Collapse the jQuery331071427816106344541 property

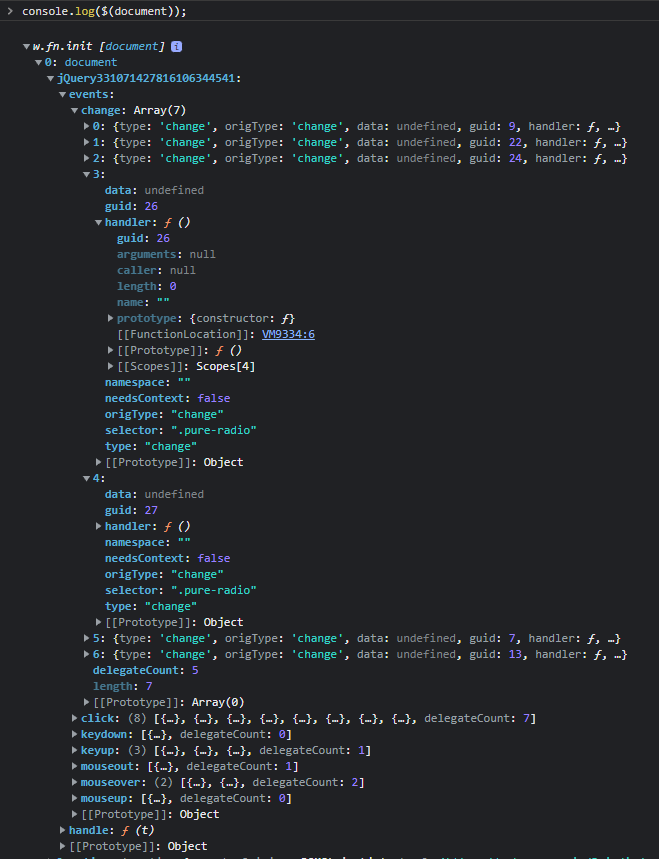[50, 78]
